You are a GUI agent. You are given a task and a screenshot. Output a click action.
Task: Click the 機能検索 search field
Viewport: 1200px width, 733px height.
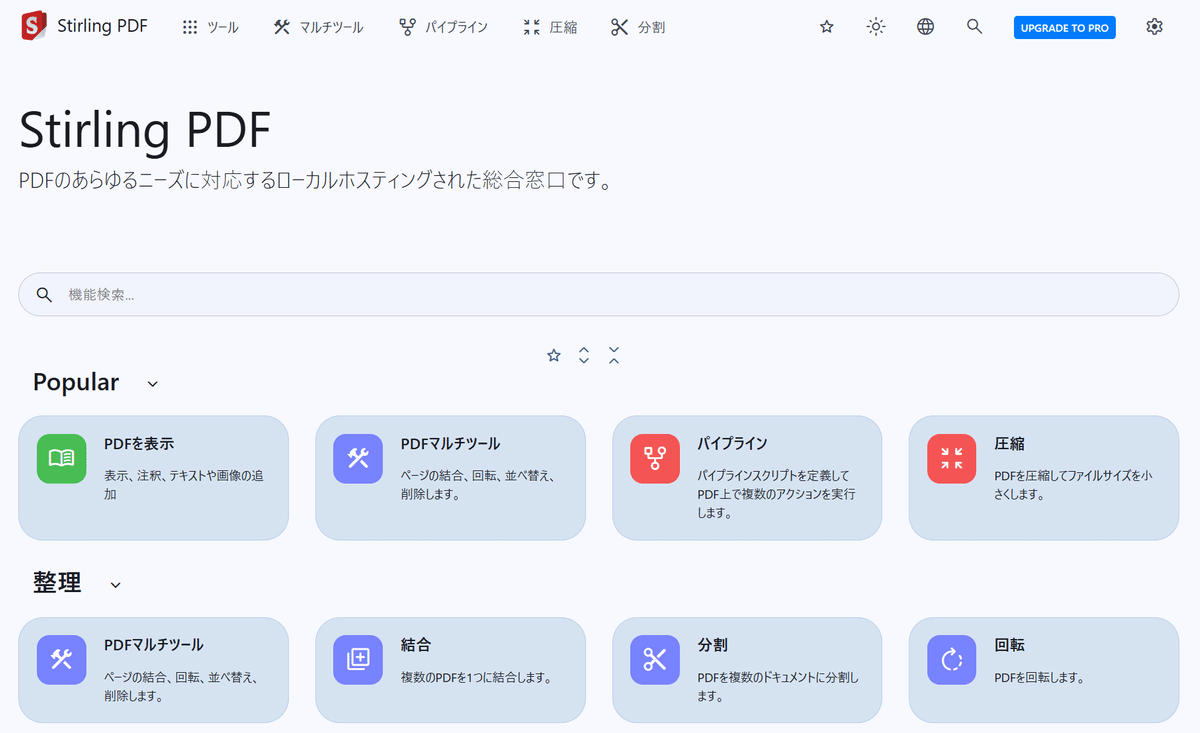click(x=598, y=295)
